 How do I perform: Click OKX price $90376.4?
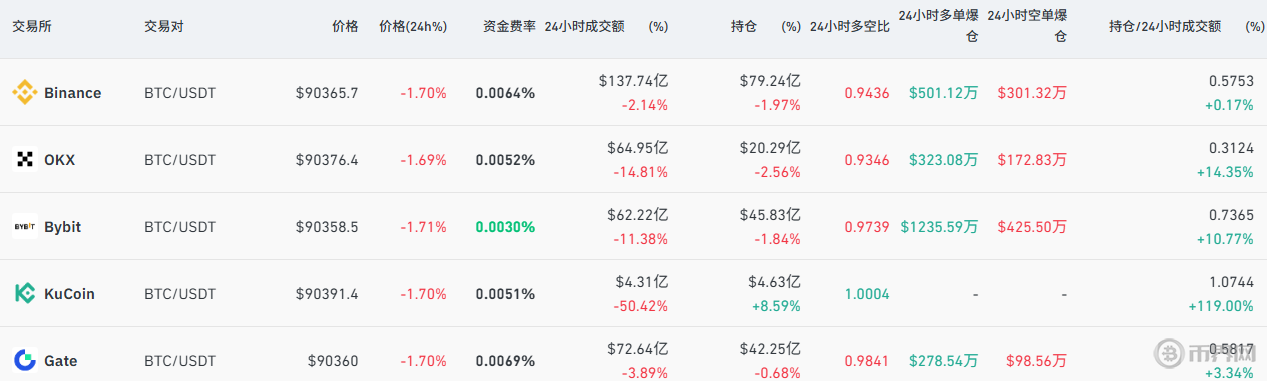tap(327, 160)
